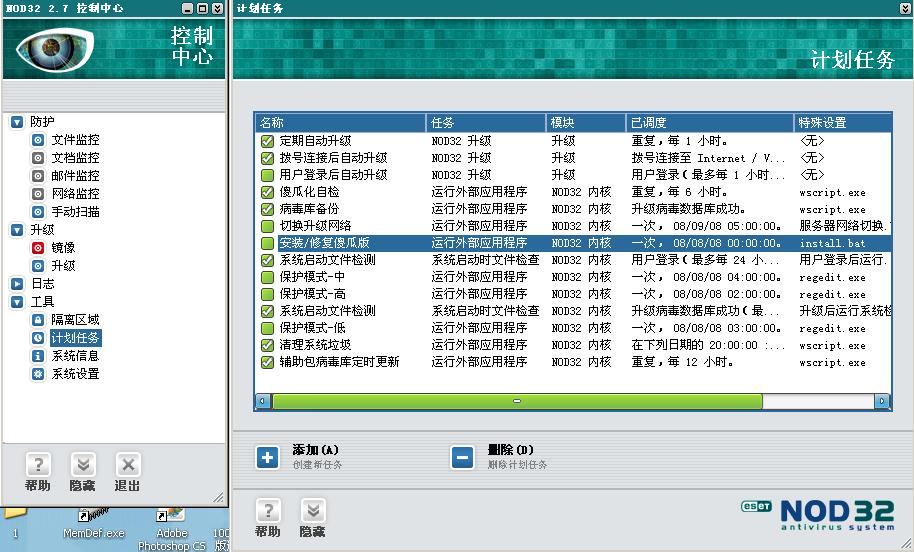
Task: Select the 病毒库备份 task name
Action: pyautogui.click(x=309, y=209)
